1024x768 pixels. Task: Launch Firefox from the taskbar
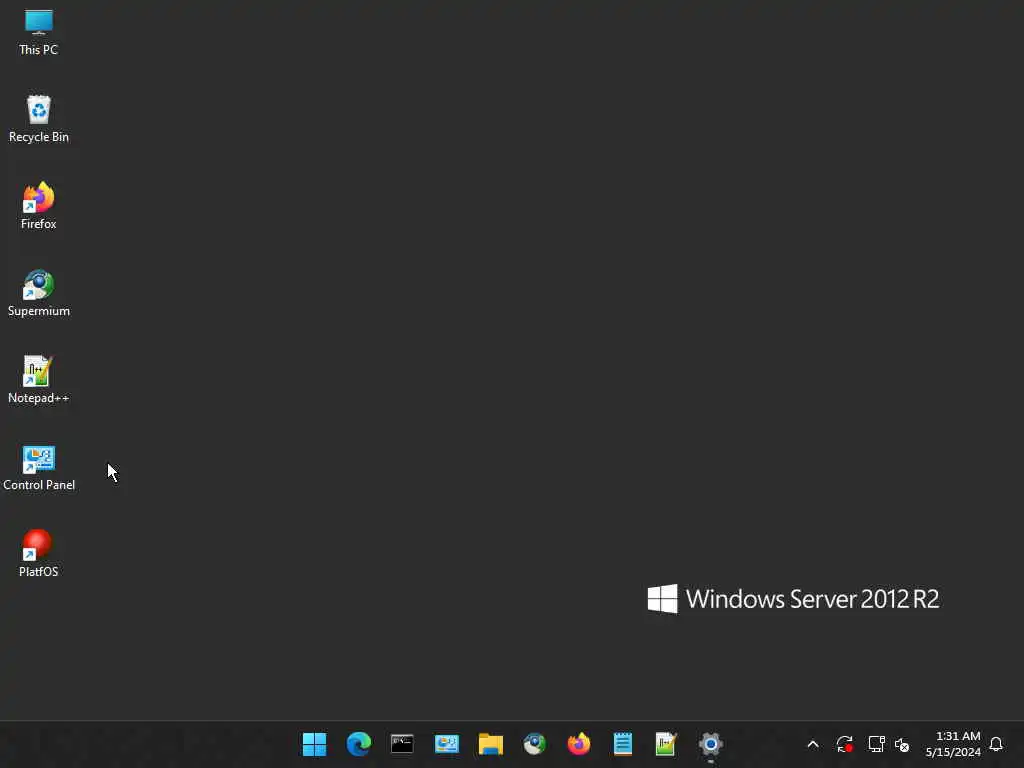pos(579,744)
